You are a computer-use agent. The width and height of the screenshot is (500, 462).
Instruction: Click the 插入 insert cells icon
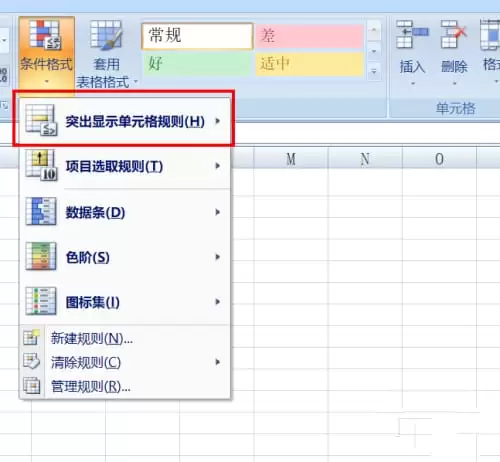pyautogui.click(x=412, y=34)
